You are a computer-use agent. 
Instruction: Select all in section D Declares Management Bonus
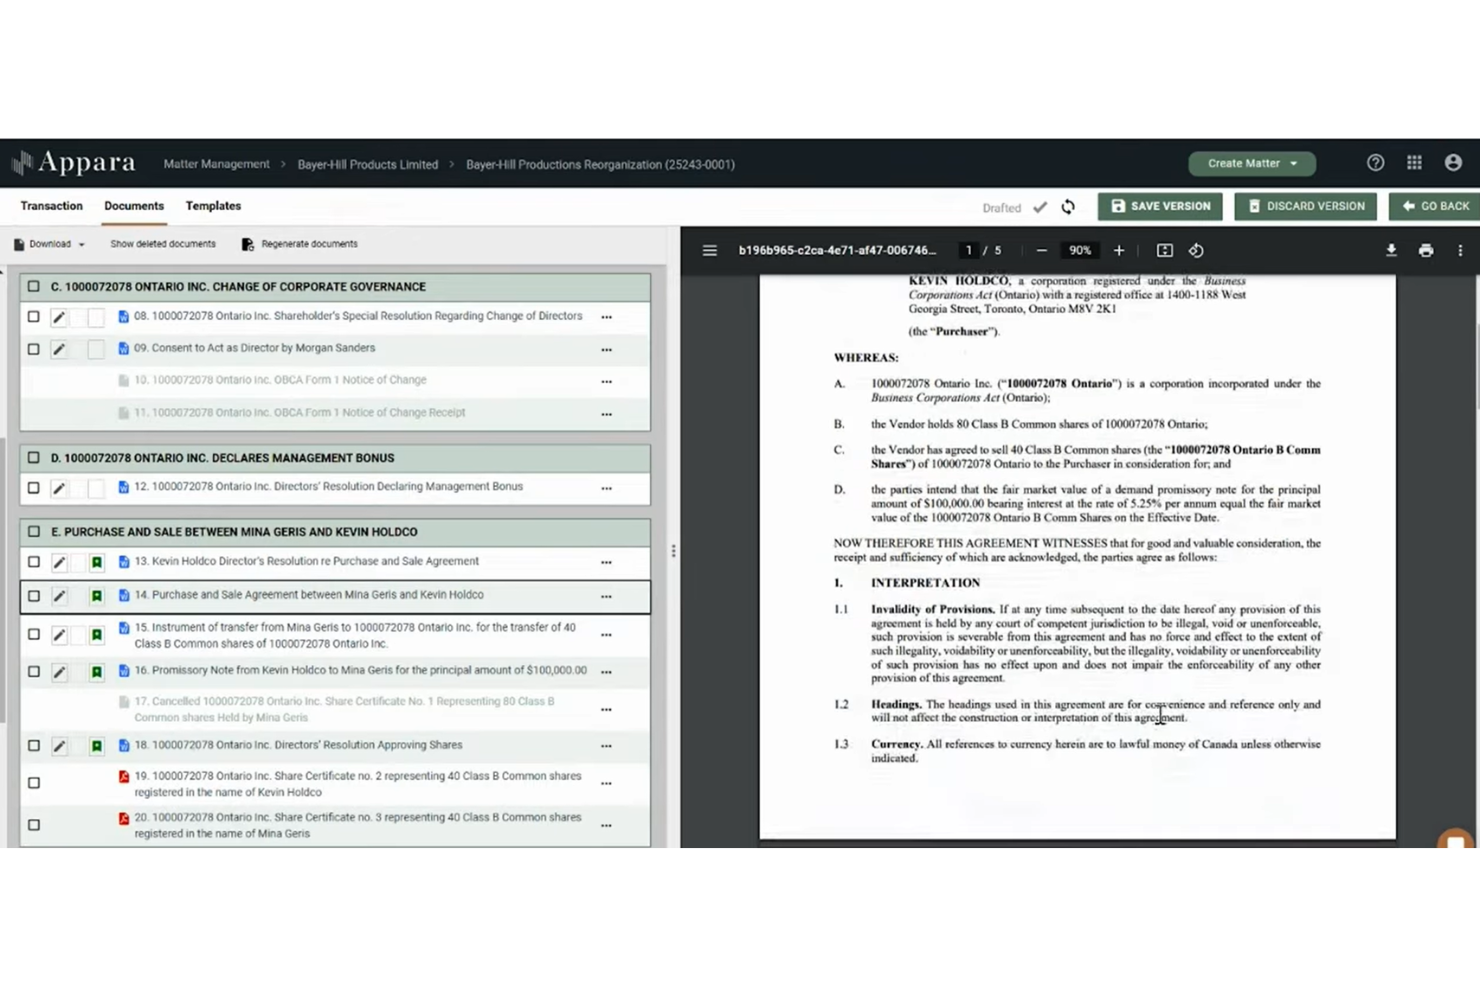[x=33, y=458]
